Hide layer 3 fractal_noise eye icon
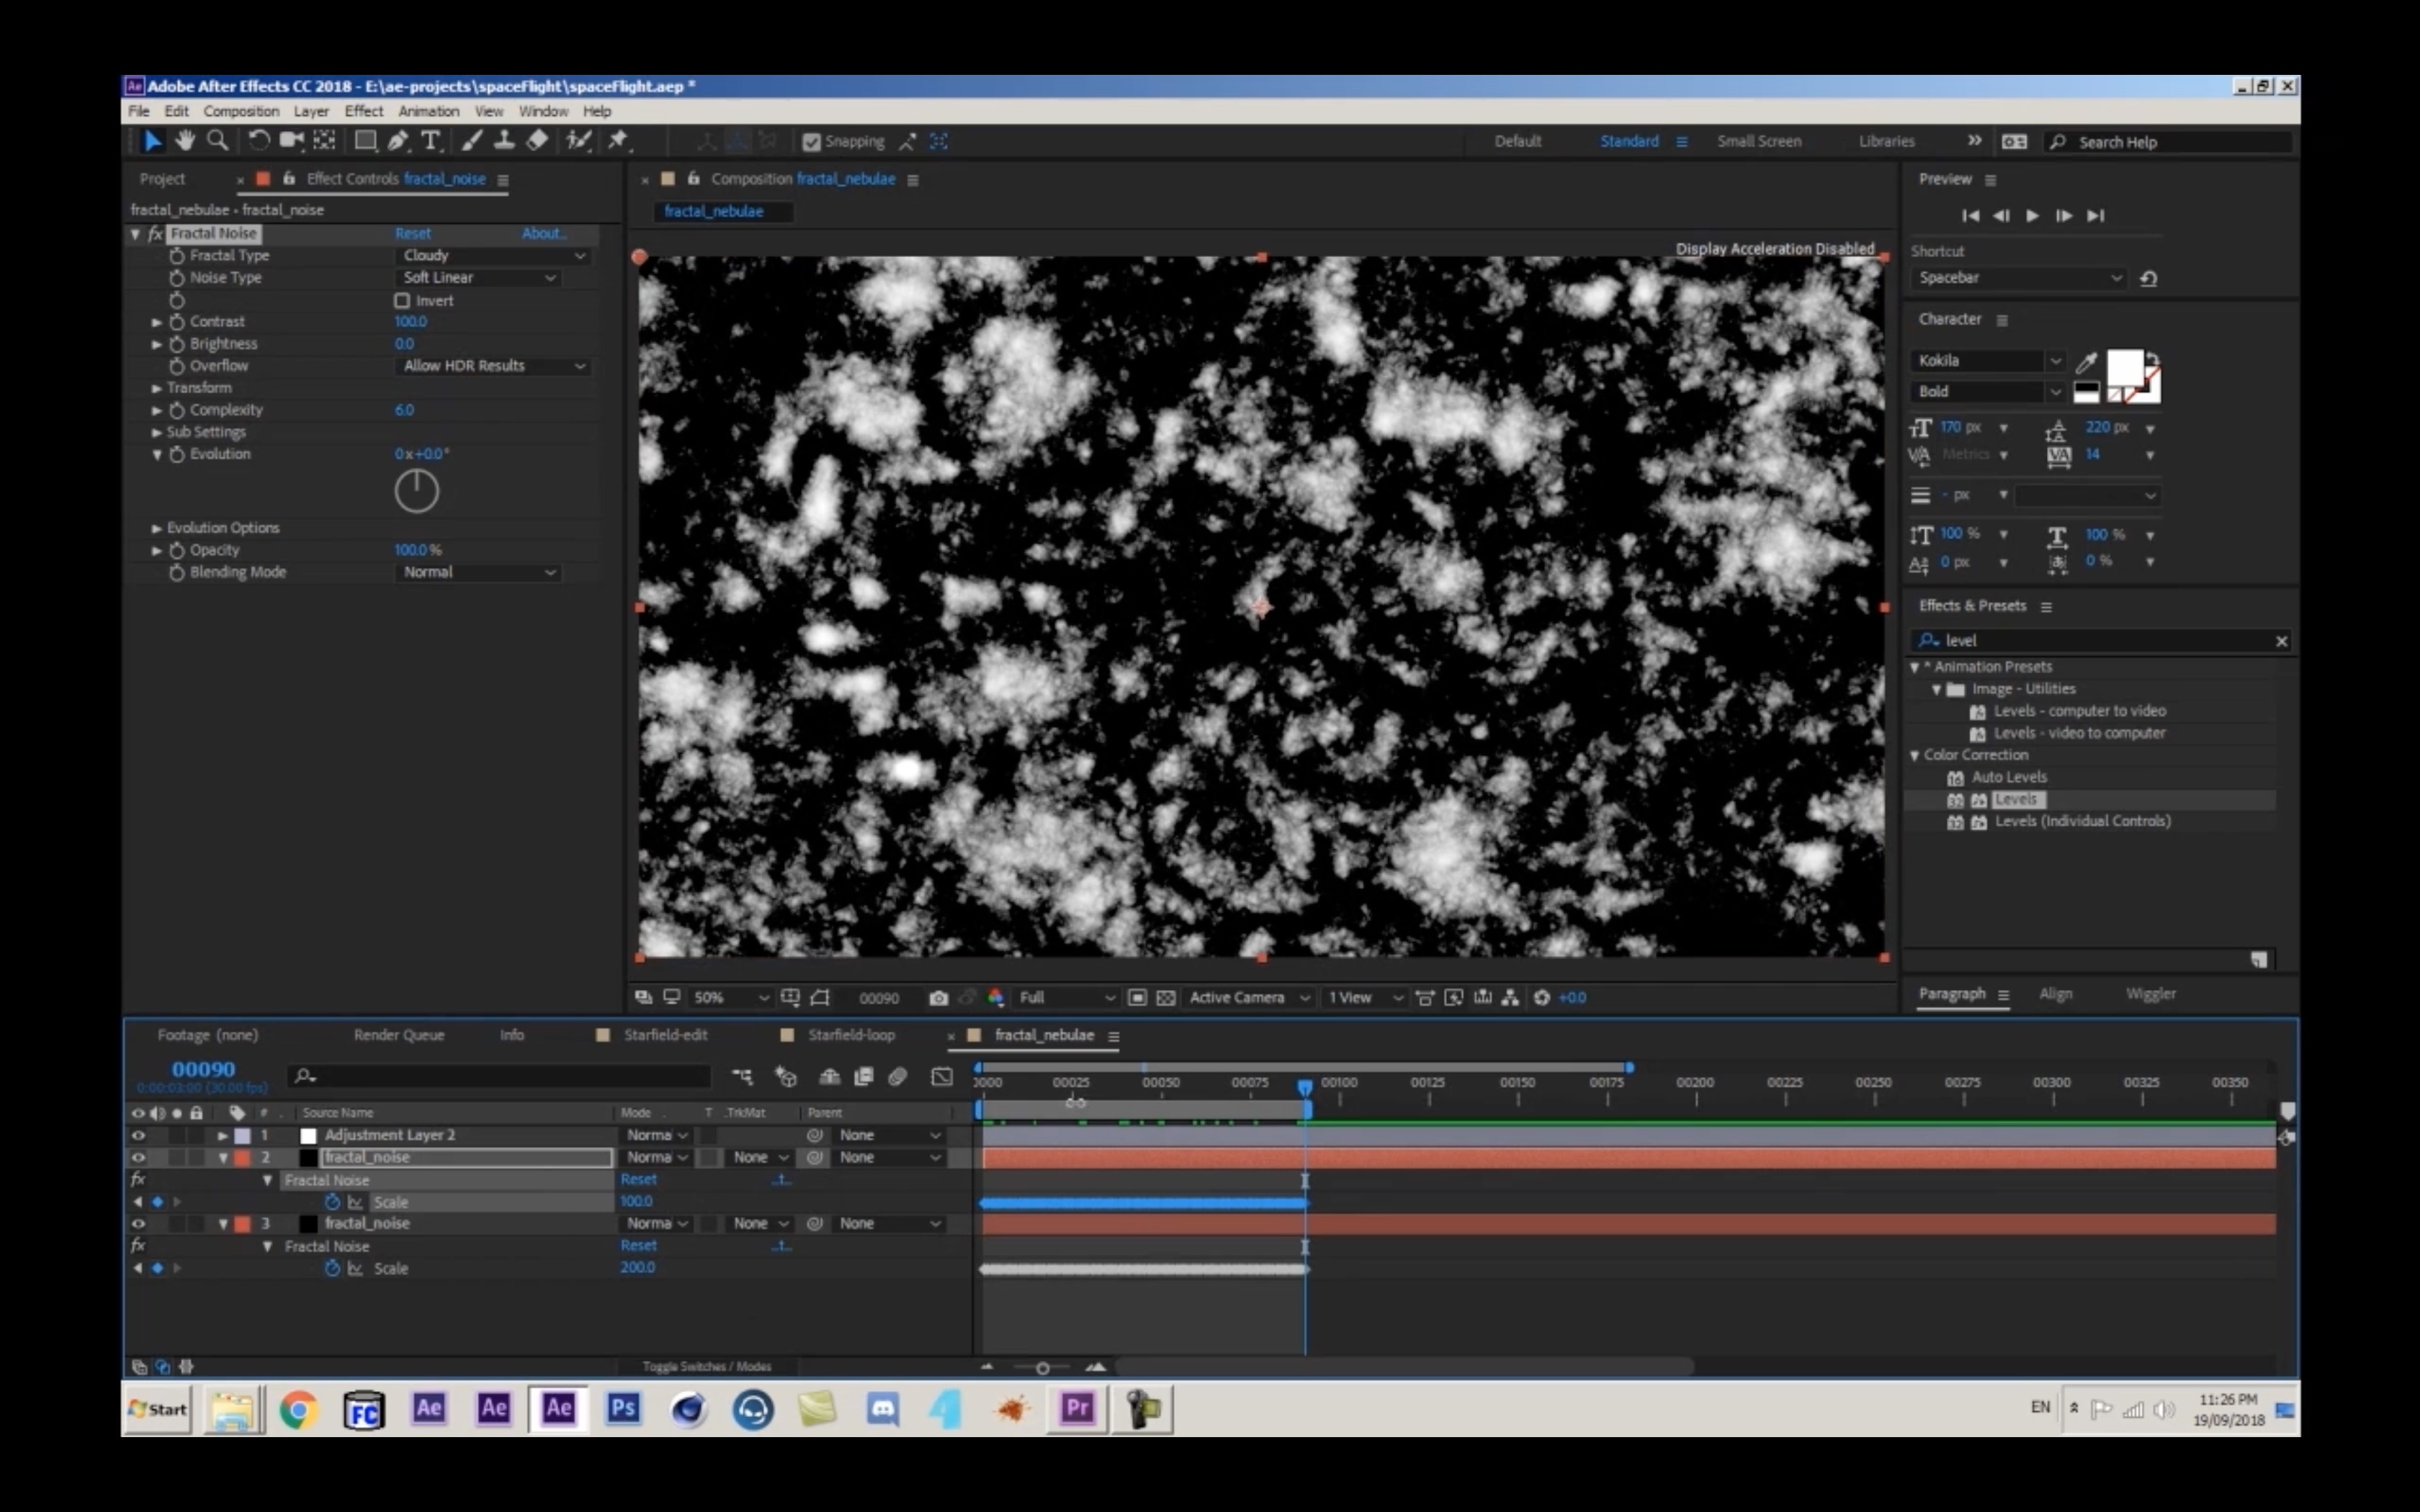Viewport: 2420px width, 1512px height. (x=138, y=1223)
